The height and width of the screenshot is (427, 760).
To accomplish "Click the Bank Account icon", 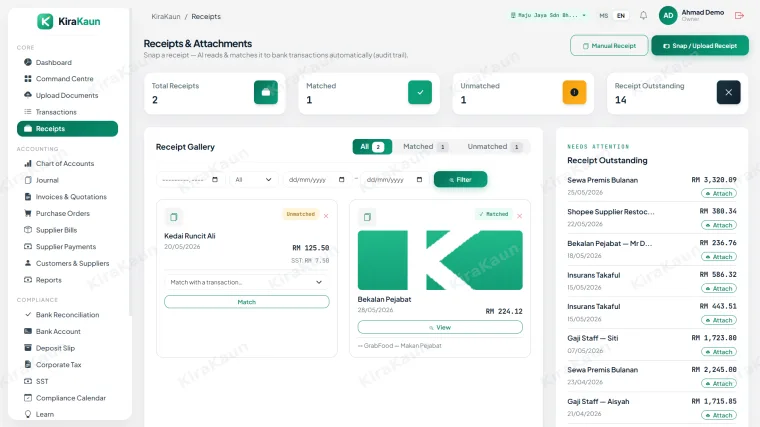I will pos(28,331).
